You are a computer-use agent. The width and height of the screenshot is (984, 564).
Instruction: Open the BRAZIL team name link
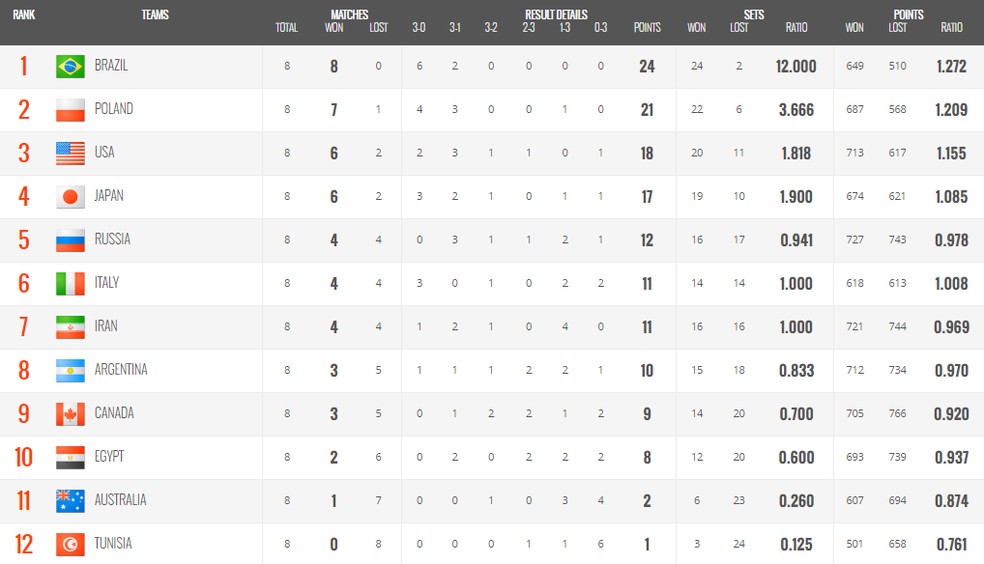tap(111, 65)
